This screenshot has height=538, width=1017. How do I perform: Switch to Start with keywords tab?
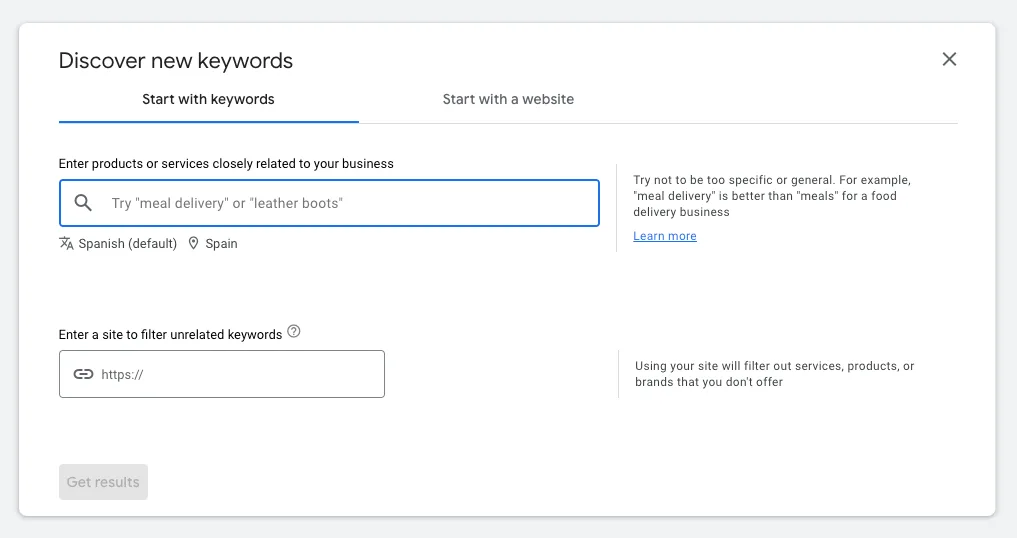208,99
